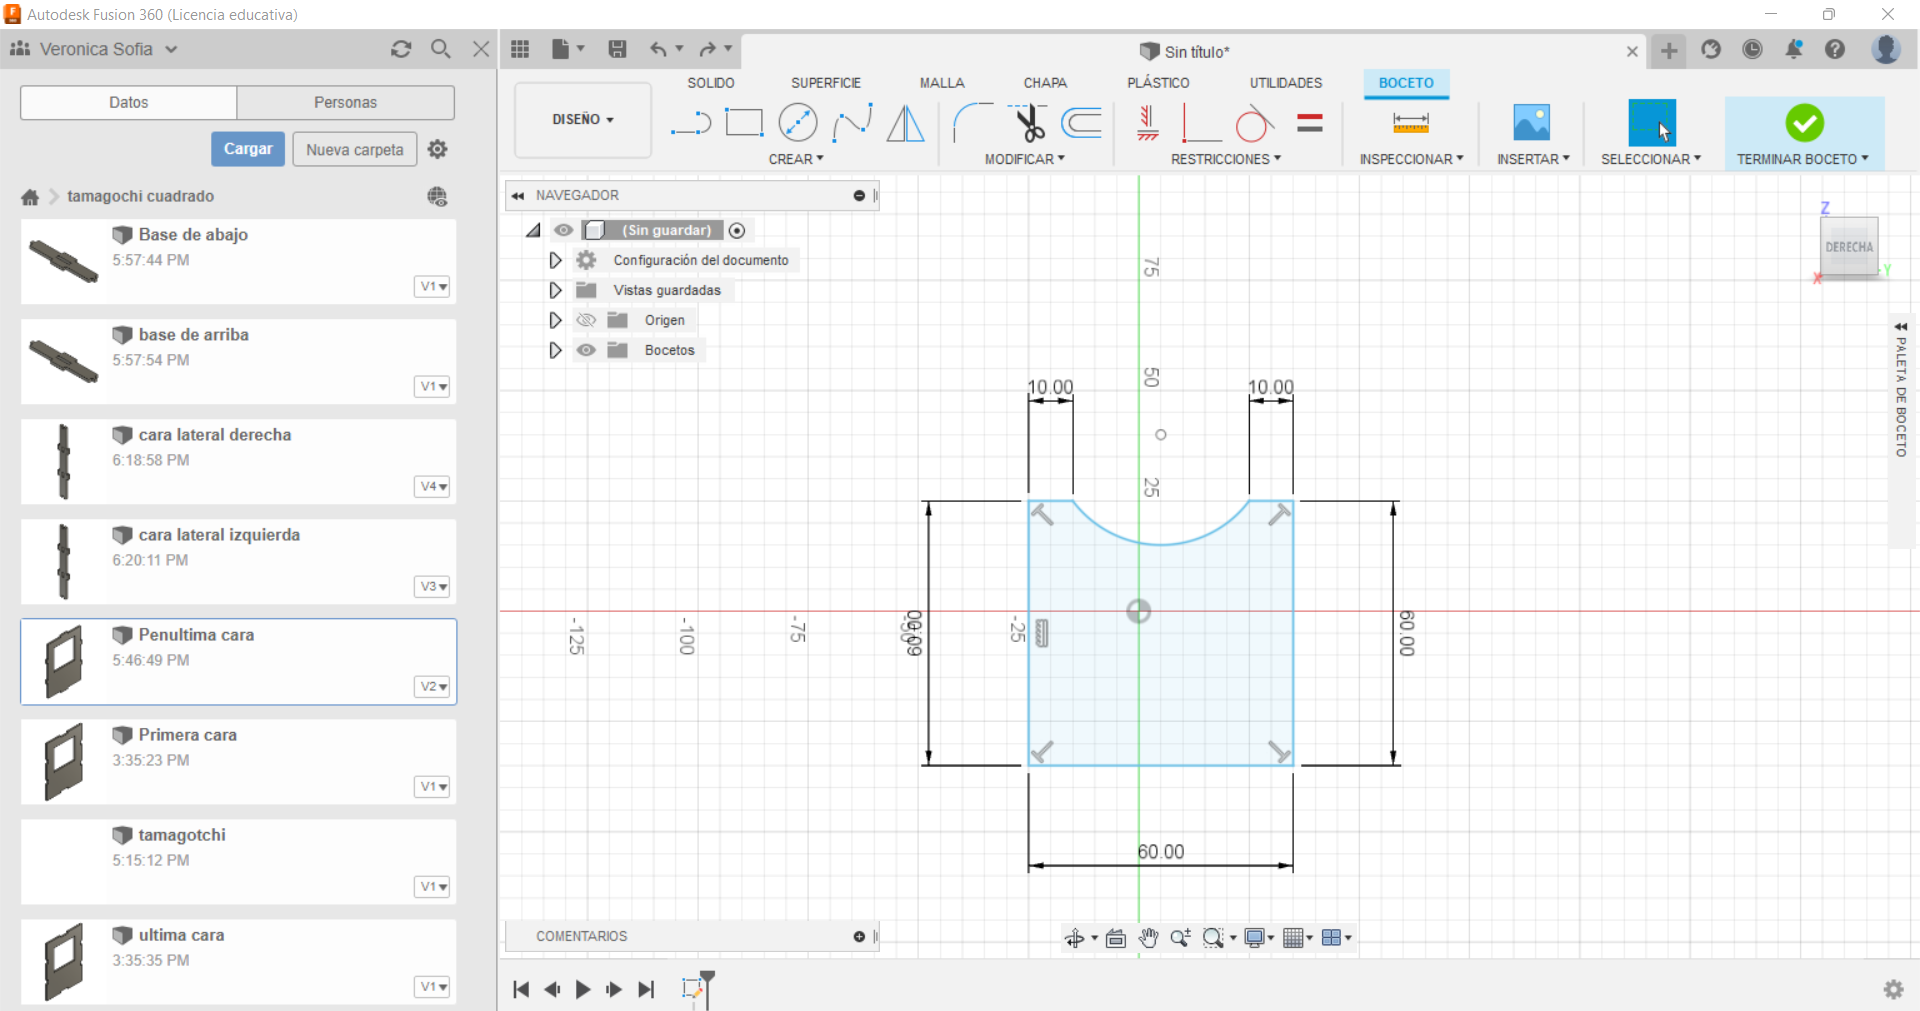Image resolution: width=1920 pixels, height=1011 pixels.
Task: Select the Circle sketch tool
Action: tap(798, 123)
